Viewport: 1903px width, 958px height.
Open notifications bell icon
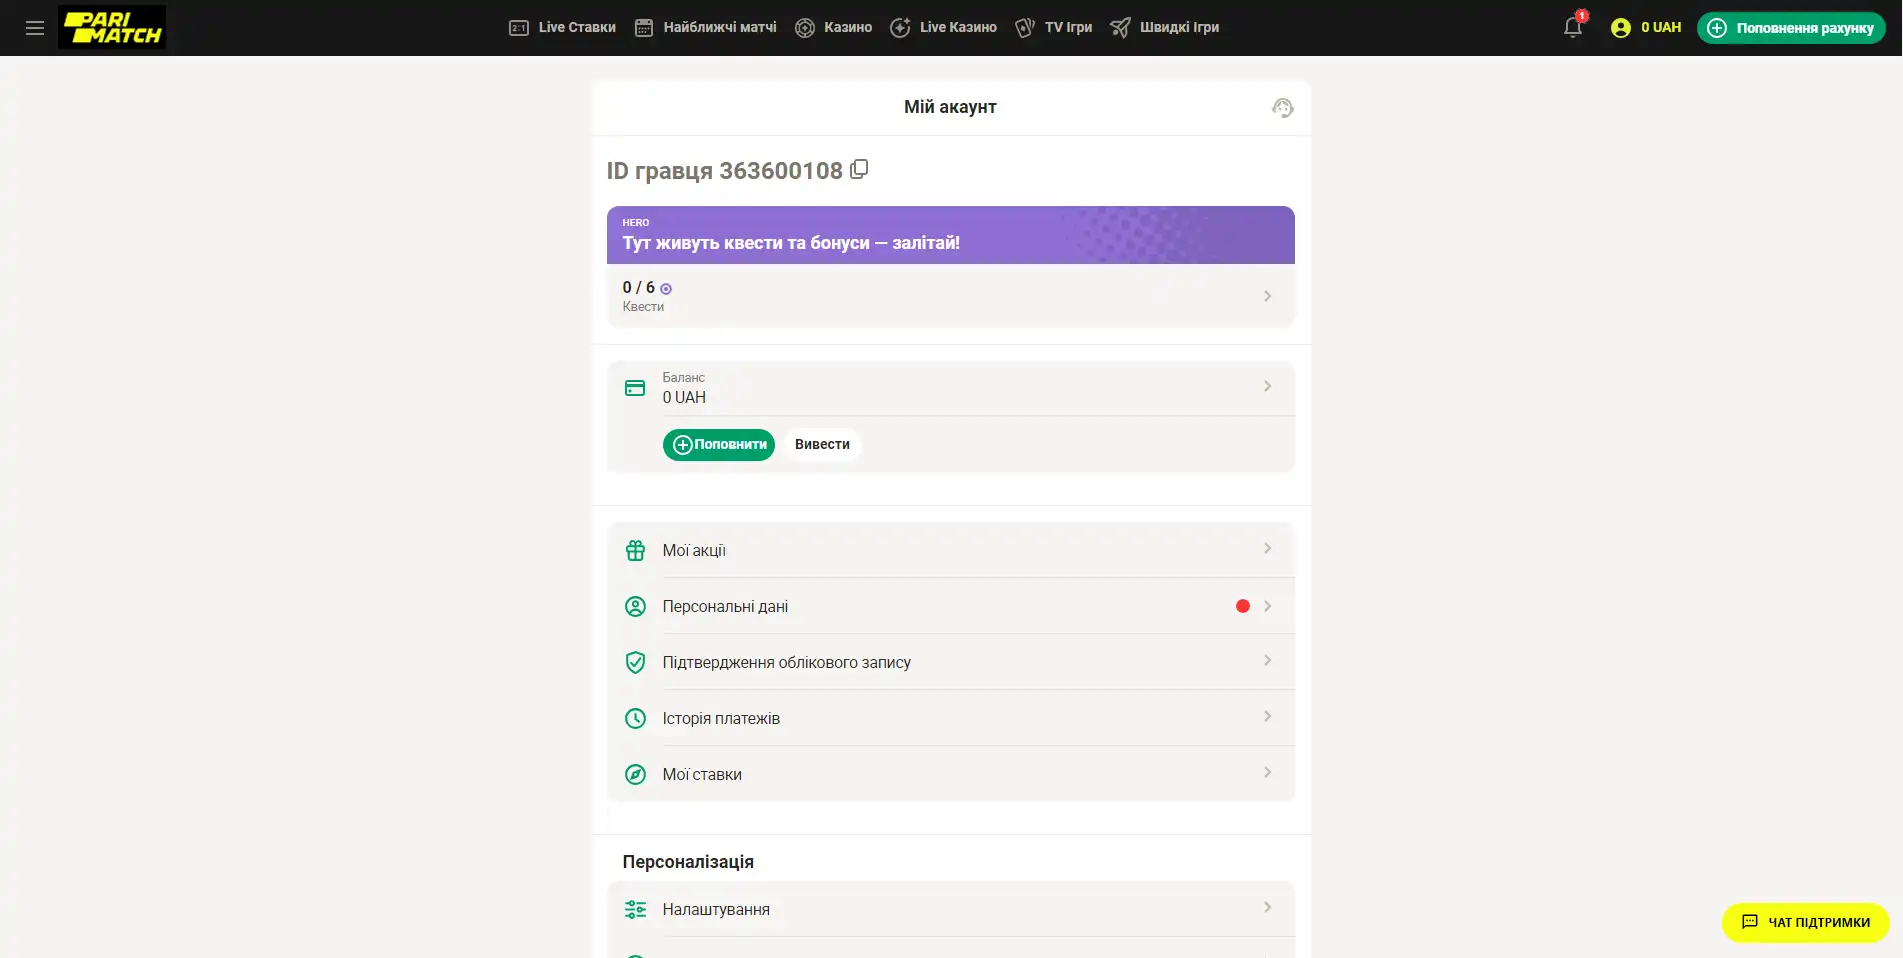pos(1573,28)
